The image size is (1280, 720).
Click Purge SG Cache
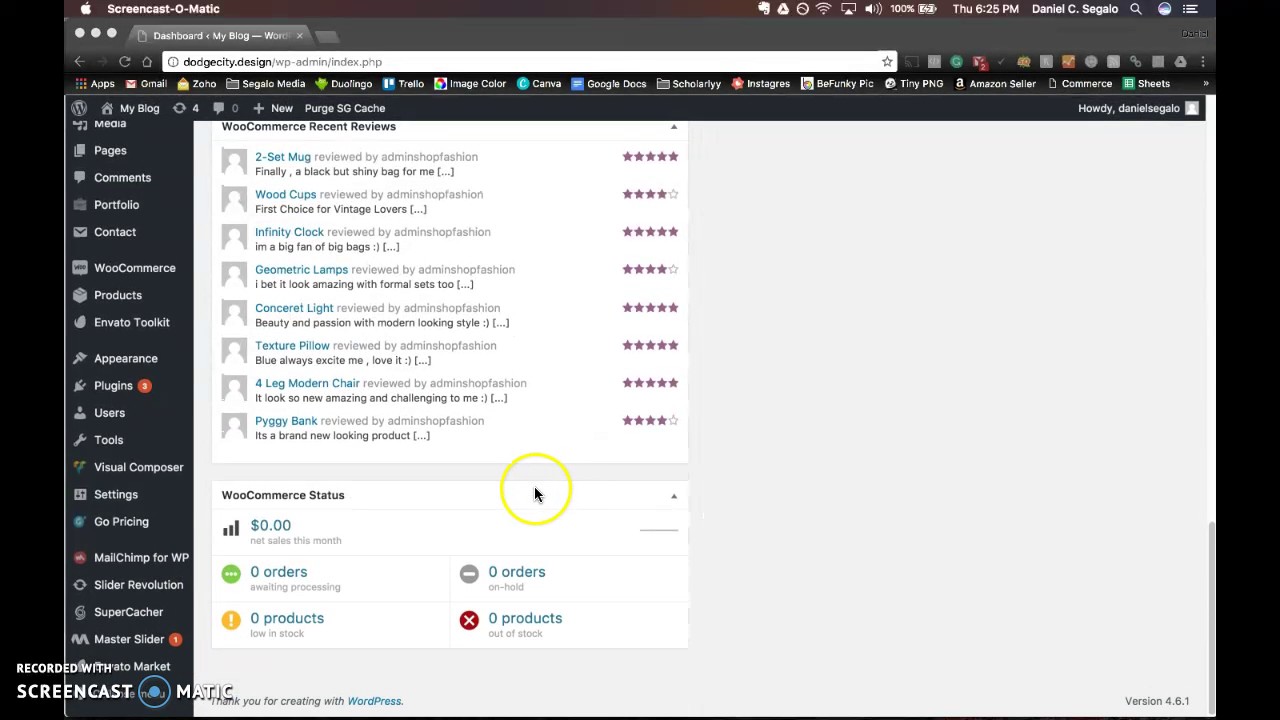coord(345,108)
